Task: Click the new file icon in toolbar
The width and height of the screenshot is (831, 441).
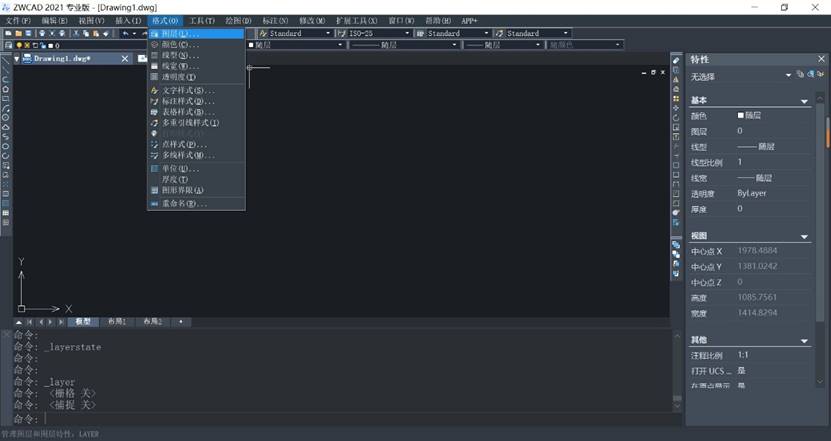Action: (7, 33)
